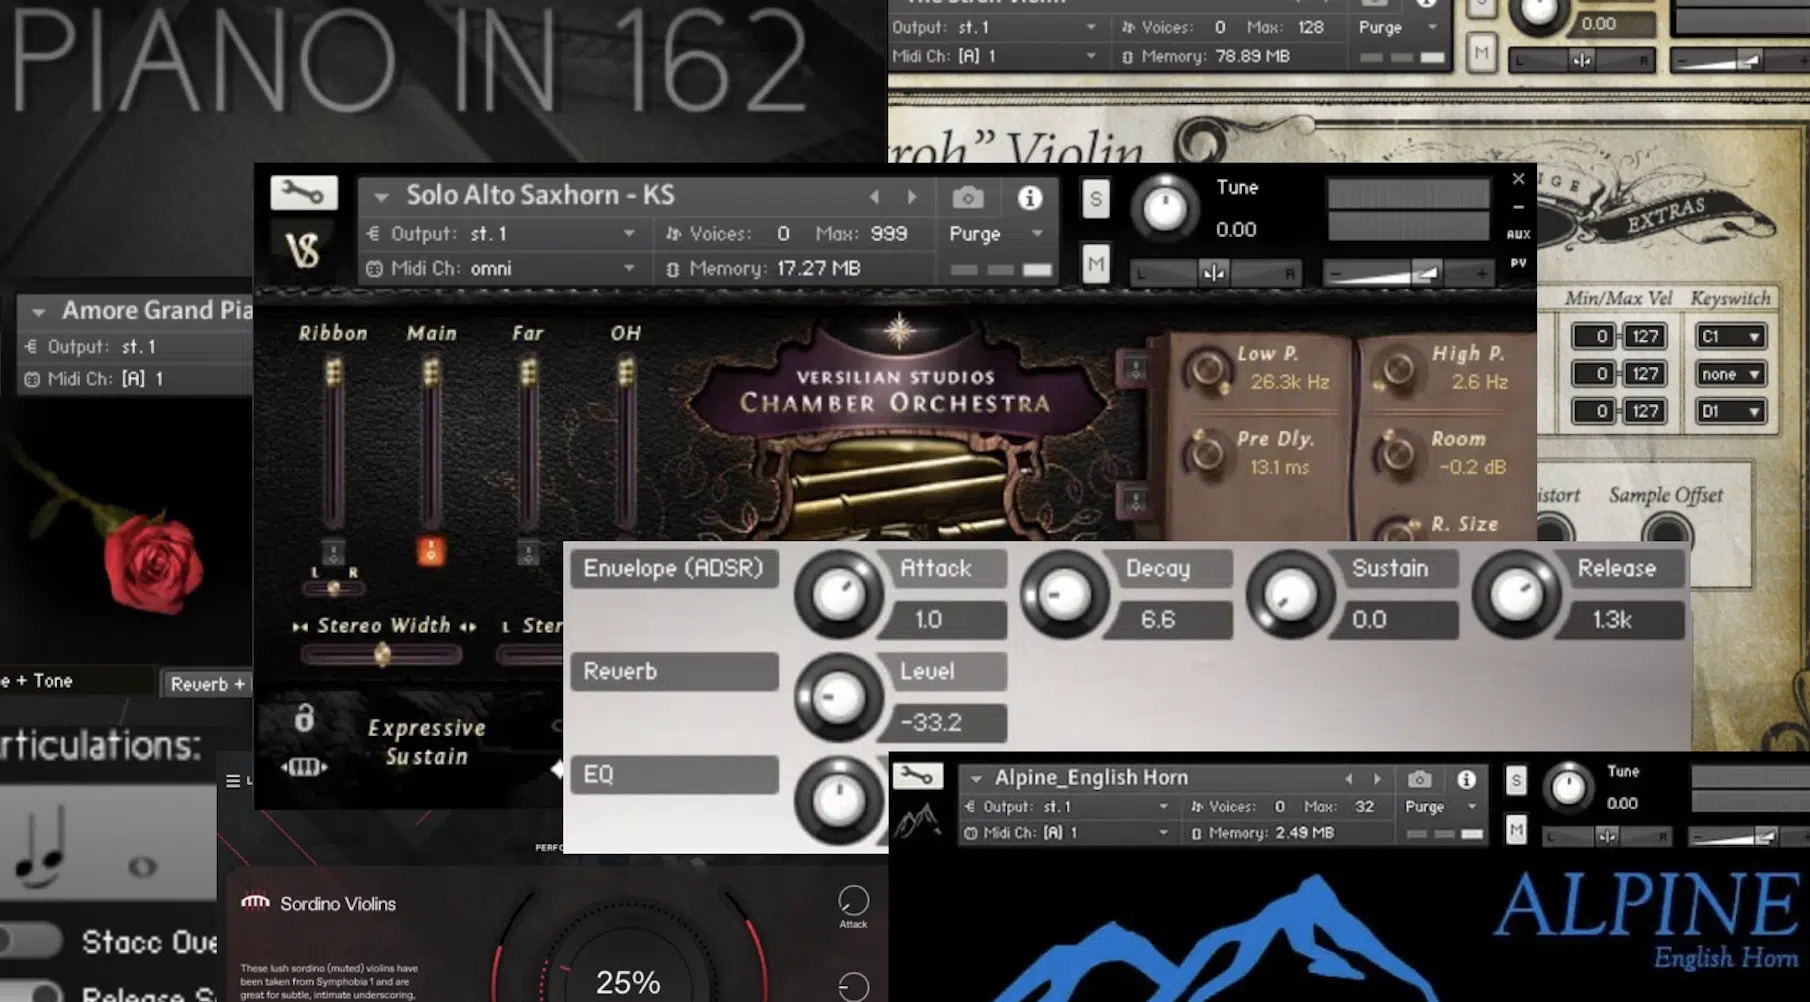Click the VS logo under the Saxhorn wrench
The height and width of the screenshot is (1002, 1810).
point(303,249)
